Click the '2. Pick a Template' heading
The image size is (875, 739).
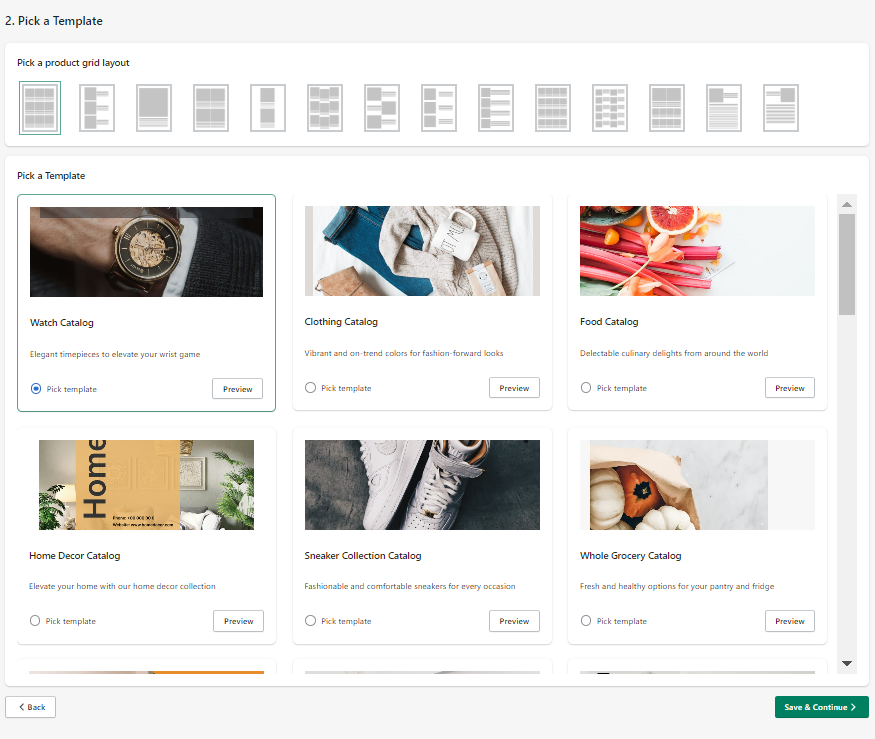coord(54,21)
